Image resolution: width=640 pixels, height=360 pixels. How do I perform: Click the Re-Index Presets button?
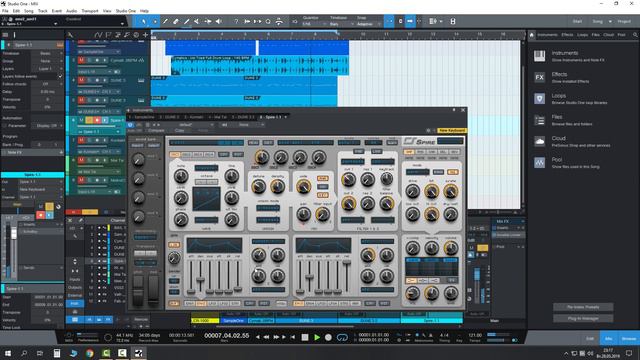[583, 307]
